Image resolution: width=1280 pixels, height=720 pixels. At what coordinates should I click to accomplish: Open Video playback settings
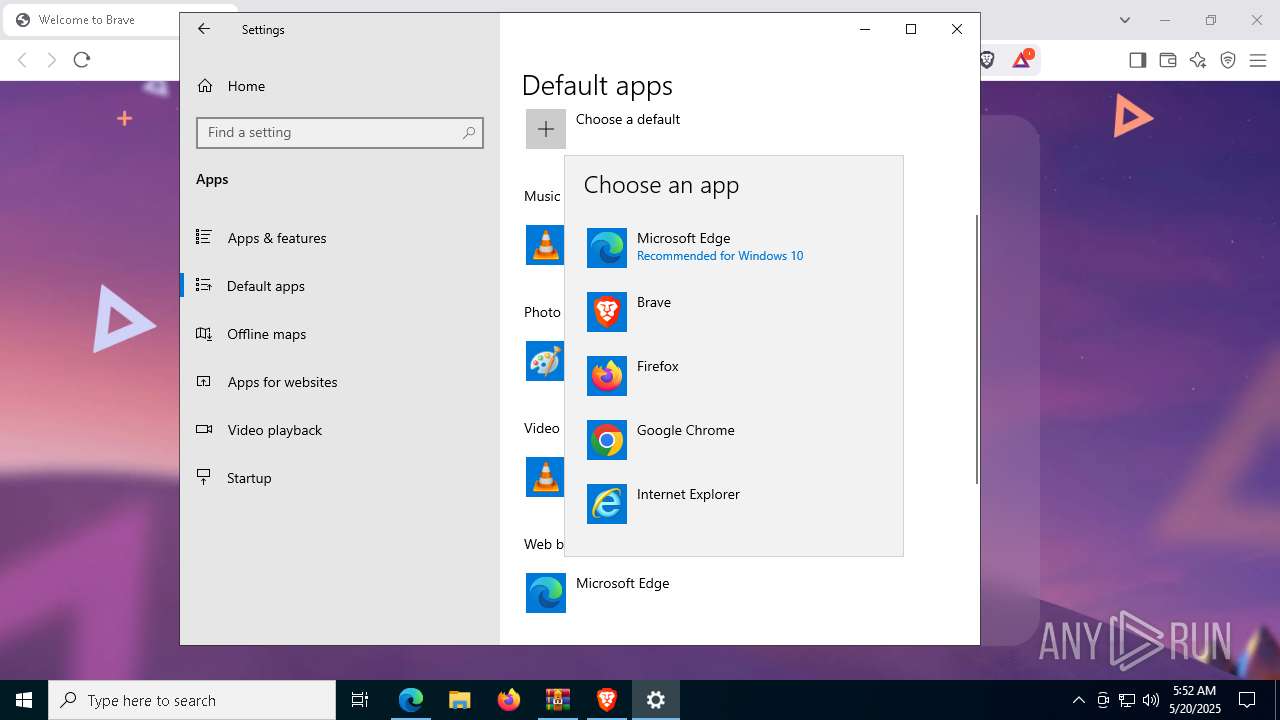(340, 430)
